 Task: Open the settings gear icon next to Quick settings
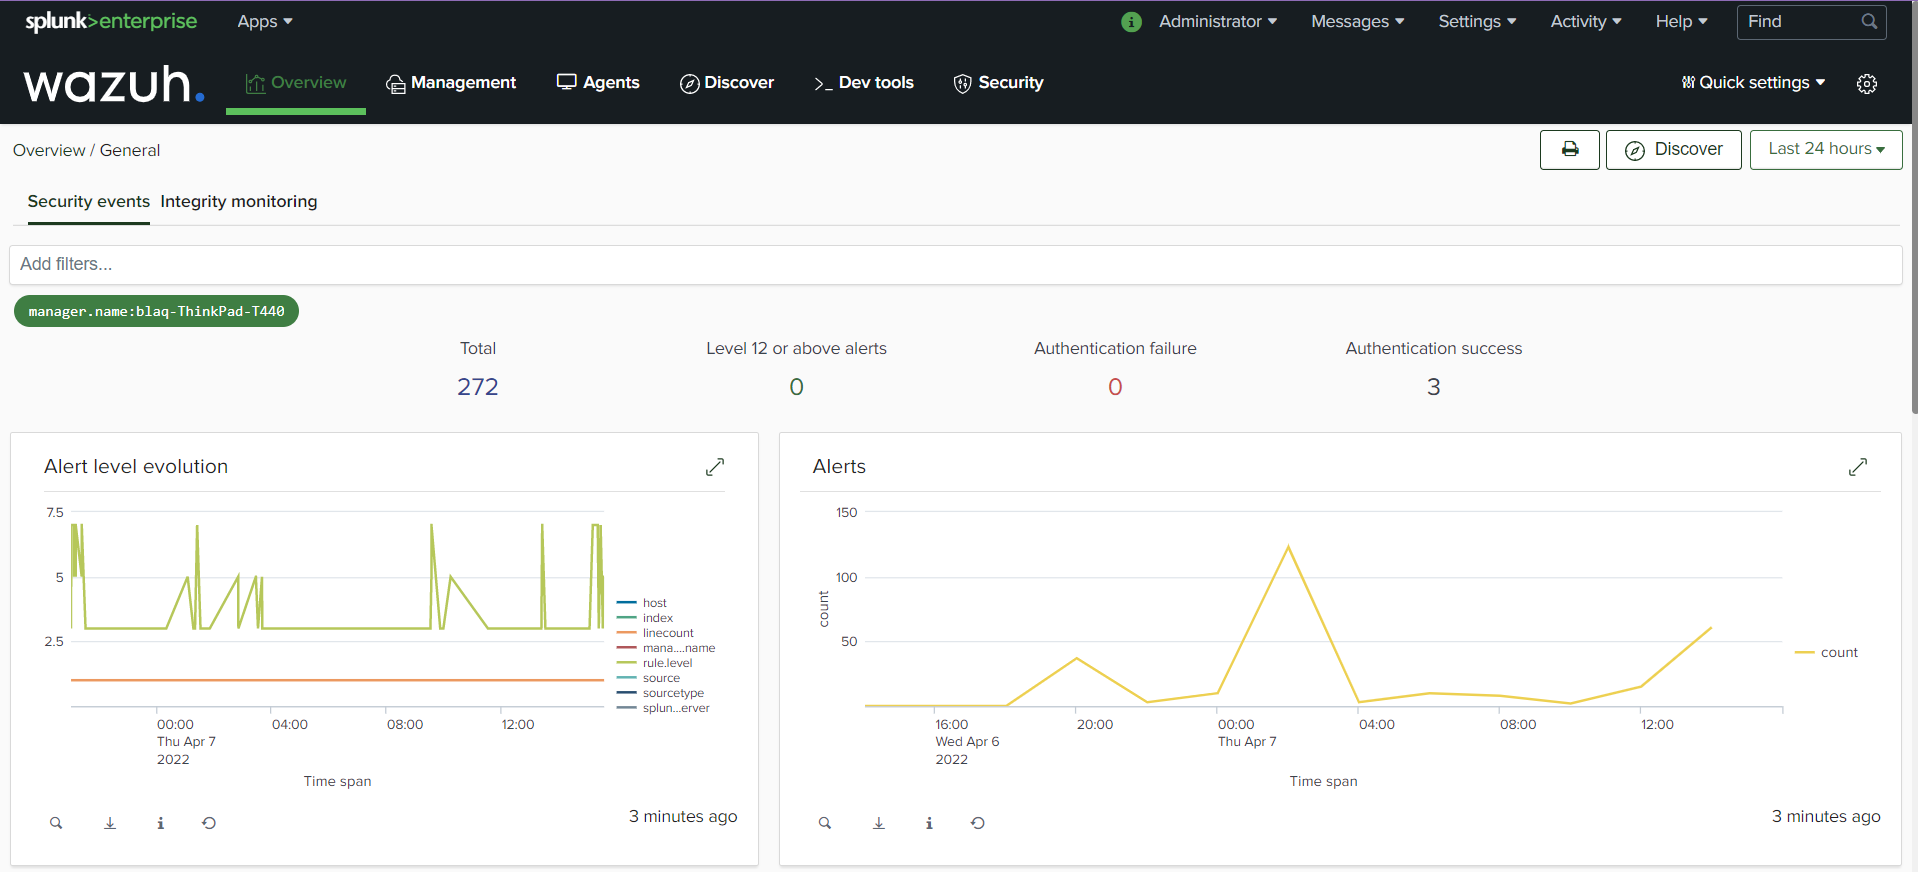1867,84
